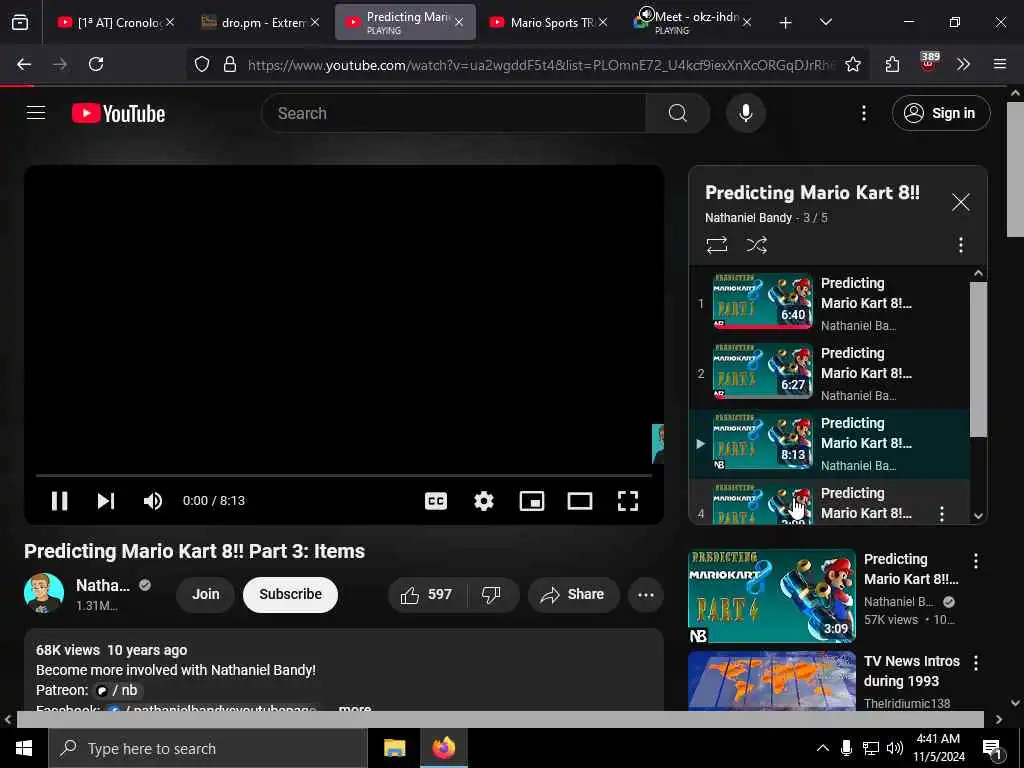Skip to next video in playlist
Viewport: 1024px width, 768px height.
click(106, 501)
